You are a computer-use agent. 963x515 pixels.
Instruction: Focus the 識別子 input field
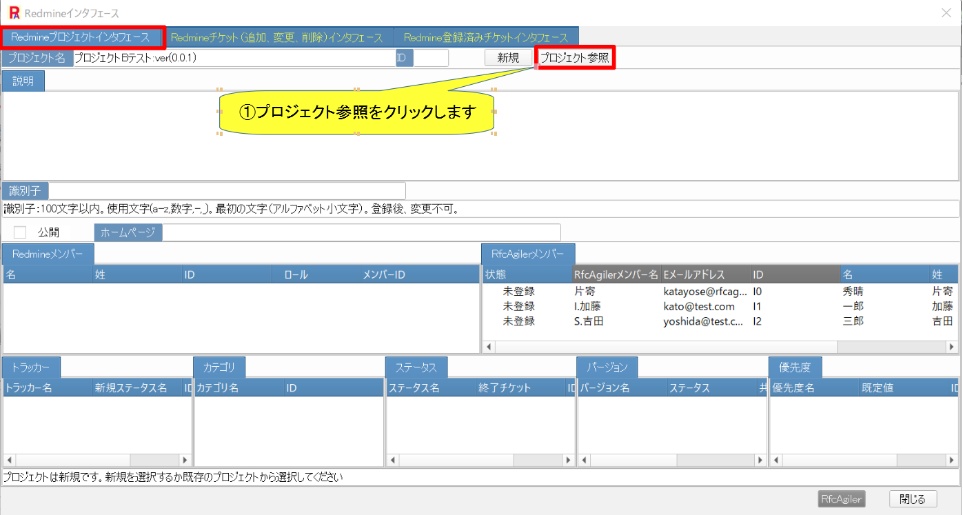tap(227, 191)
